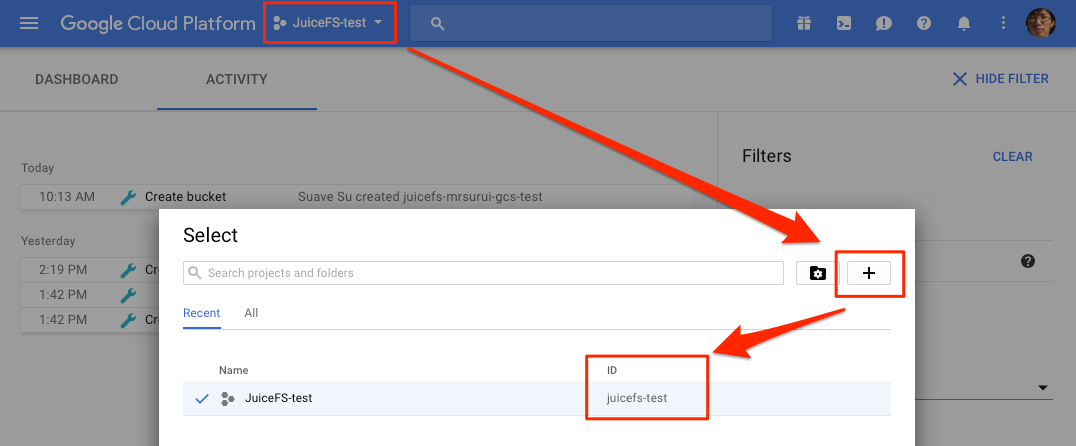Click the manage resources folder icon

pyautogui.click(x=817, y=273)
